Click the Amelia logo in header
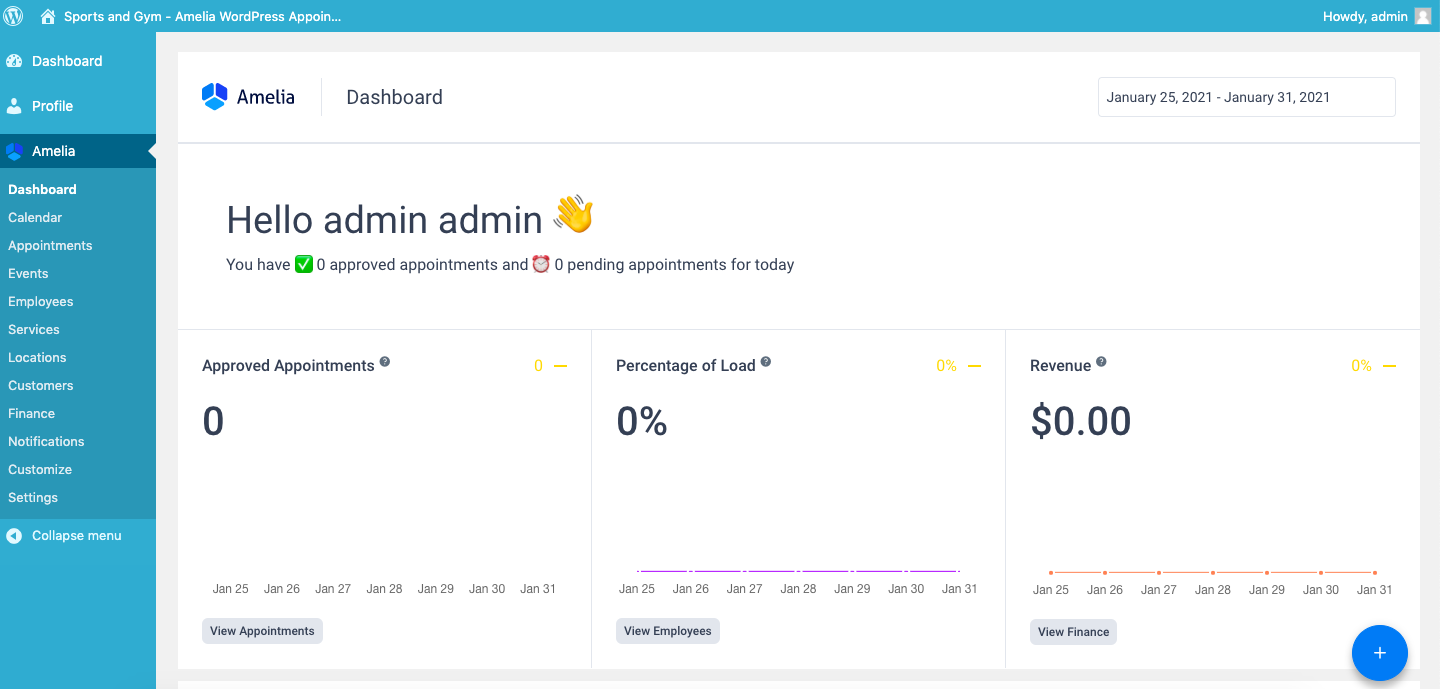The image size is (1440, 689). (248, 97)
